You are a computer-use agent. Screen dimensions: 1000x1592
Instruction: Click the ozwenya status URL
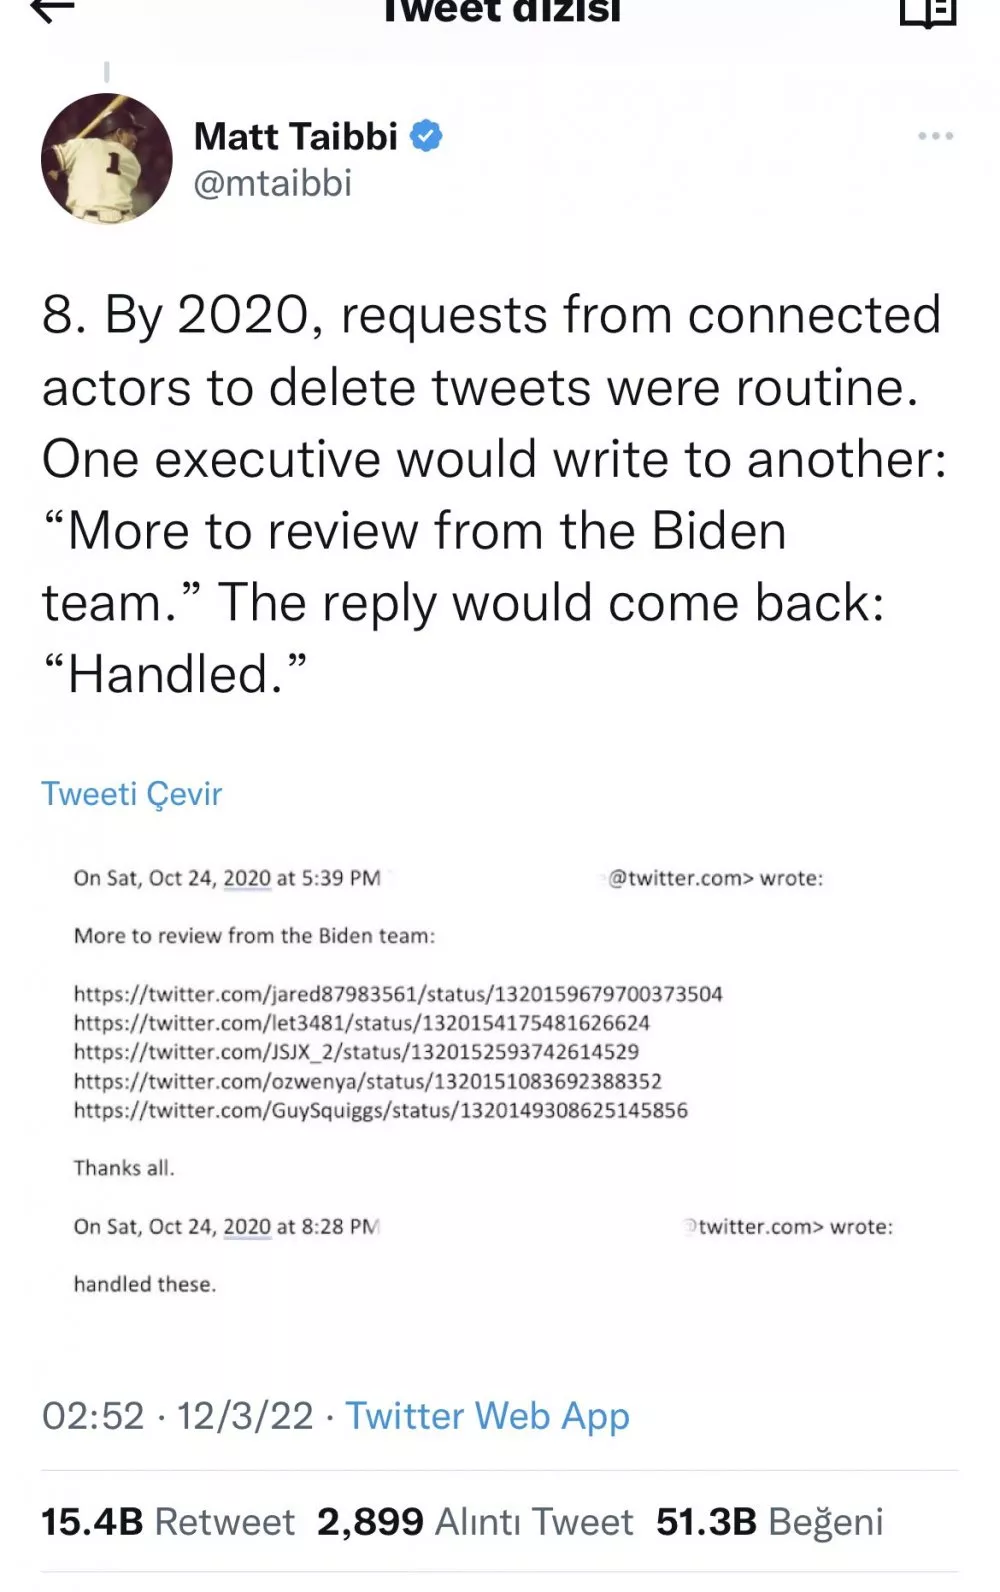(x=367, y=1081)
